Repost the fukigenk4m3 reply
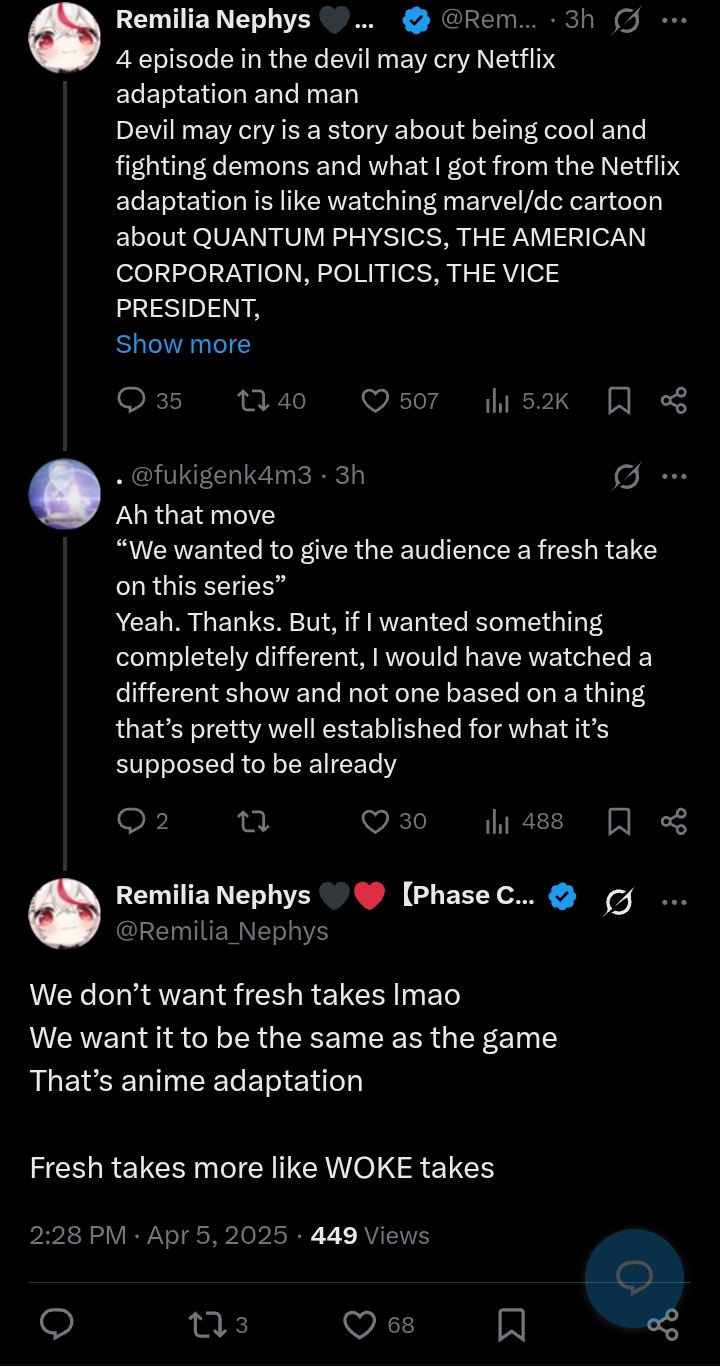This screenshot has width=720, height=1366. (x=252, y=821)
